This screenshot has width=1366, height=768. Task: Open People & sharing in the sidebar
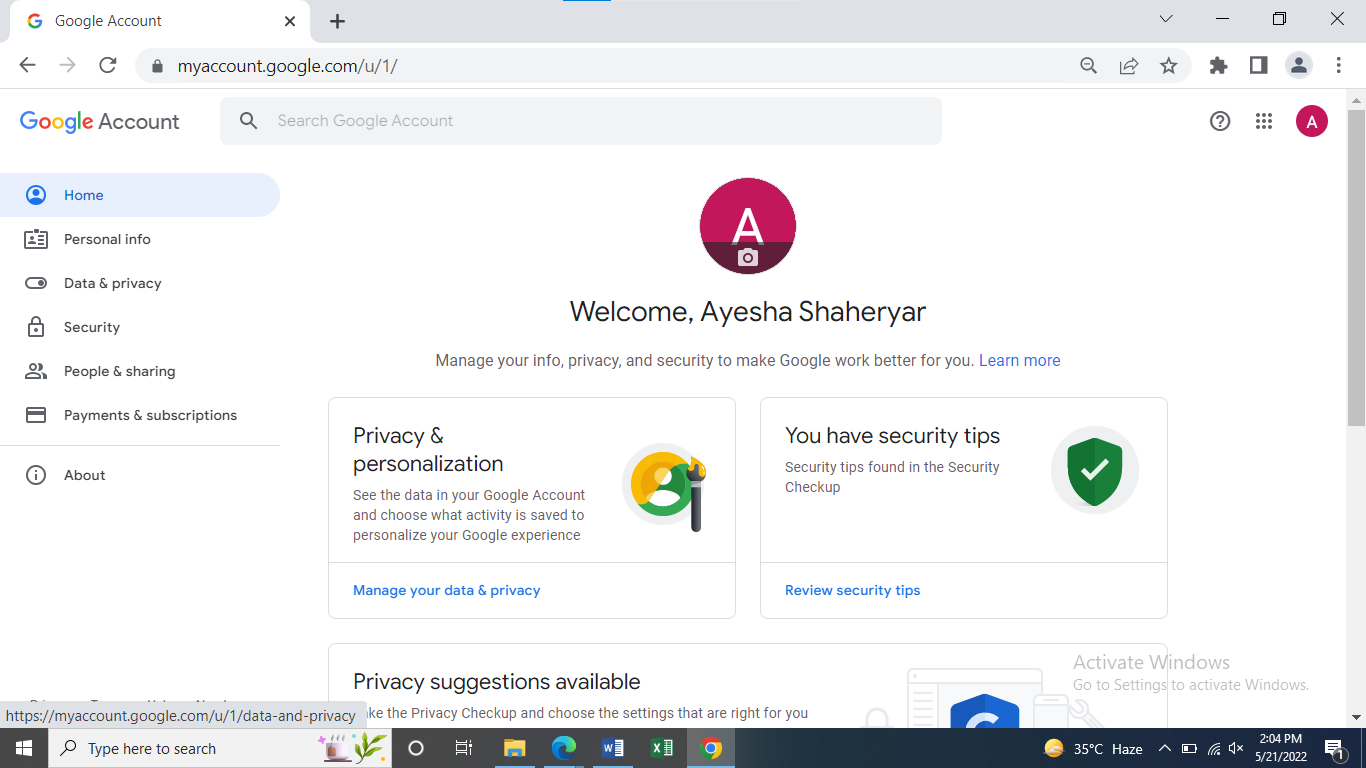pyautogui.click(x=140, y=371)
